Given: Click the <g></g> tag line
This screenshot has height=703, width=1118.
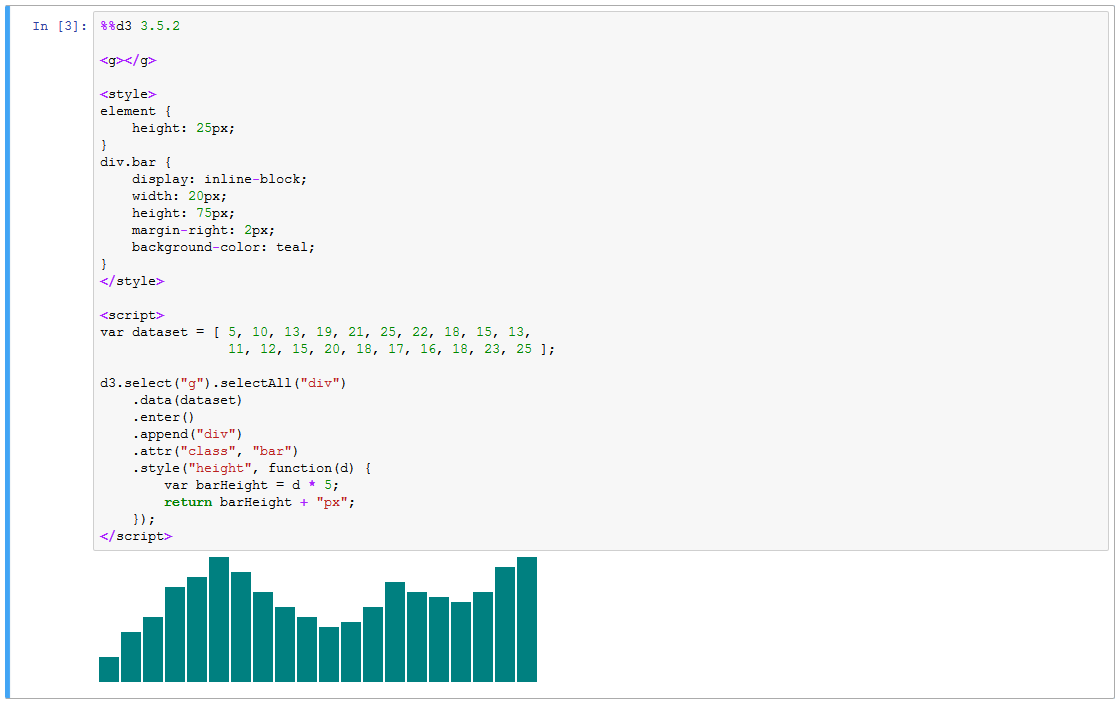Looking at the screenshot, I should point(128,61).
